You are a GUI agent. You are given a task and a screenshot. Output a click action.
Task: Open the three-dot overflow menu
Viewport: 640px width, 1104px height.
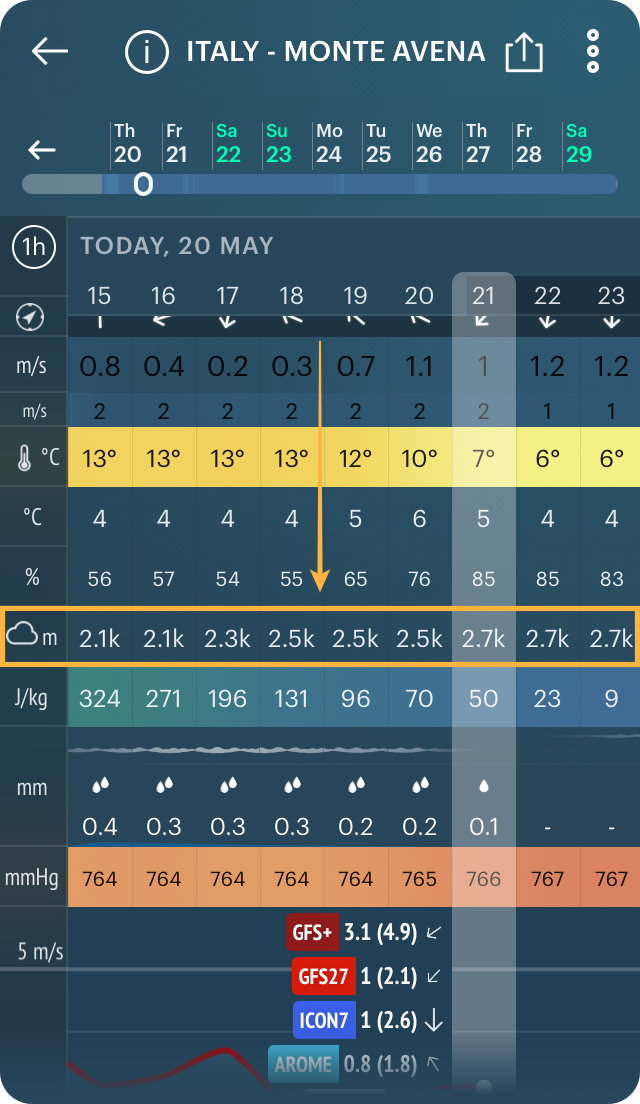(592, 51)
